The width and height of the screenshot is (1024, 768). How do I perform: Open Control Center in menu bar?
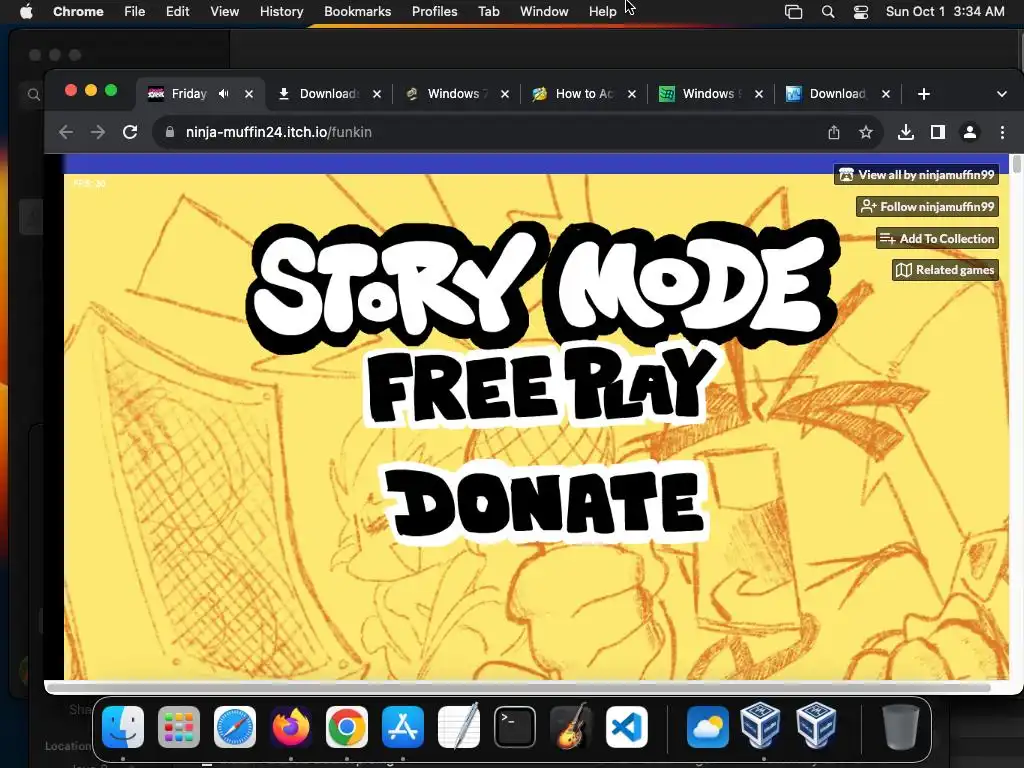point(861,12)
